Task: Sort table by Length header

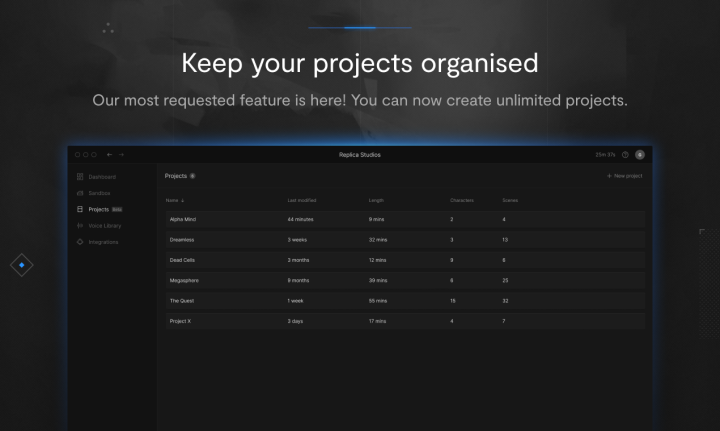Action: 376,201
